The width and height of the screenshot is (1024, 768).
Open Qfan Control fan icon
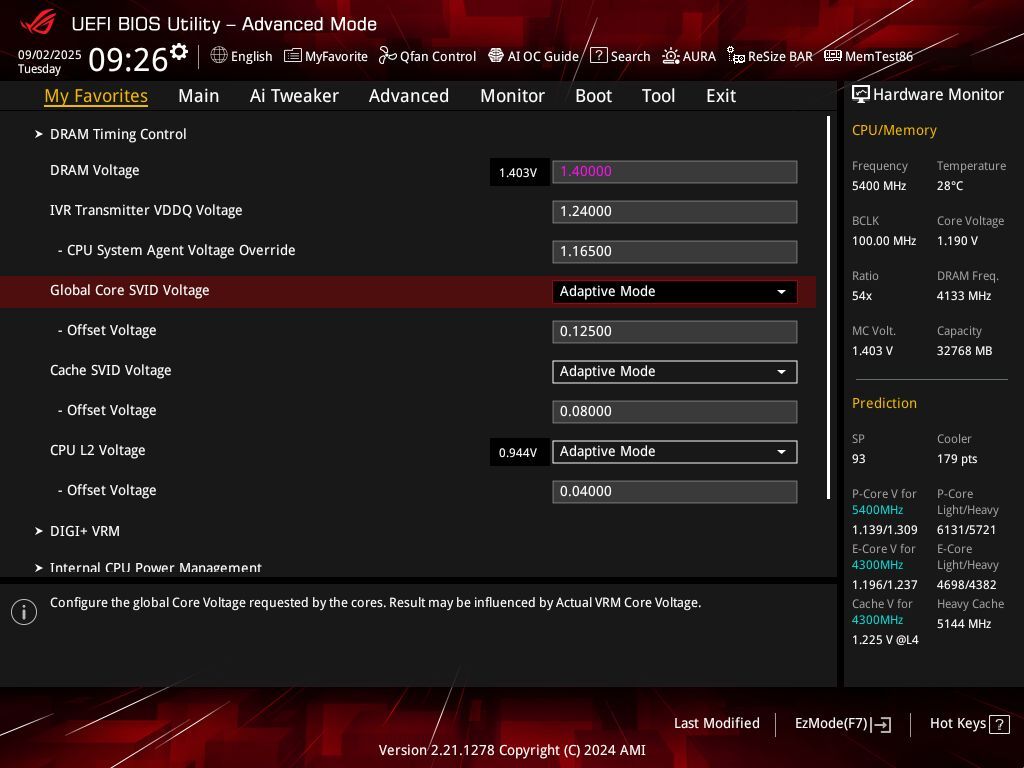(x=387, y=56)
